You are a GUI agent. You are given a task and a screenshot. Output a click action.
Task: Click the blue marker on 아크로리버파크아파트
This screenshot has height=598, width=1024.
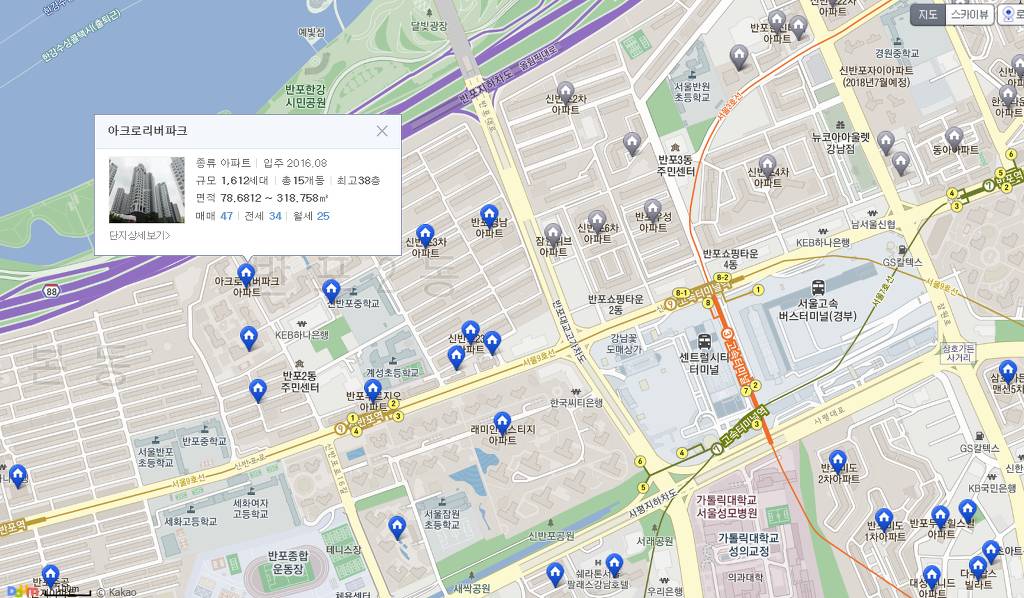(x=246, y=272)
